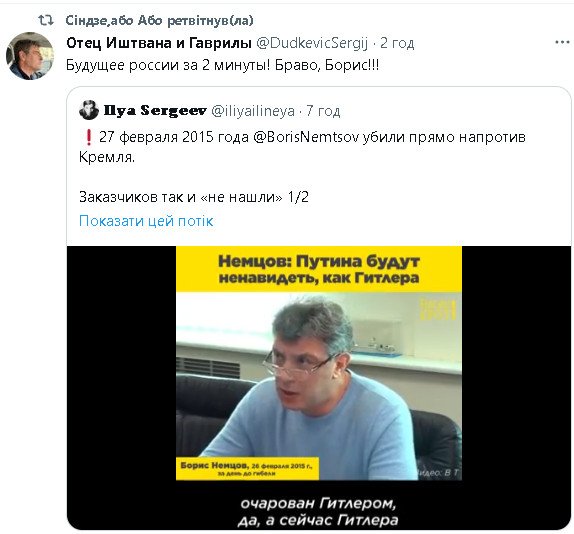
Task: Open the @BorisNemtsov mention
Action: coord(306,137)
